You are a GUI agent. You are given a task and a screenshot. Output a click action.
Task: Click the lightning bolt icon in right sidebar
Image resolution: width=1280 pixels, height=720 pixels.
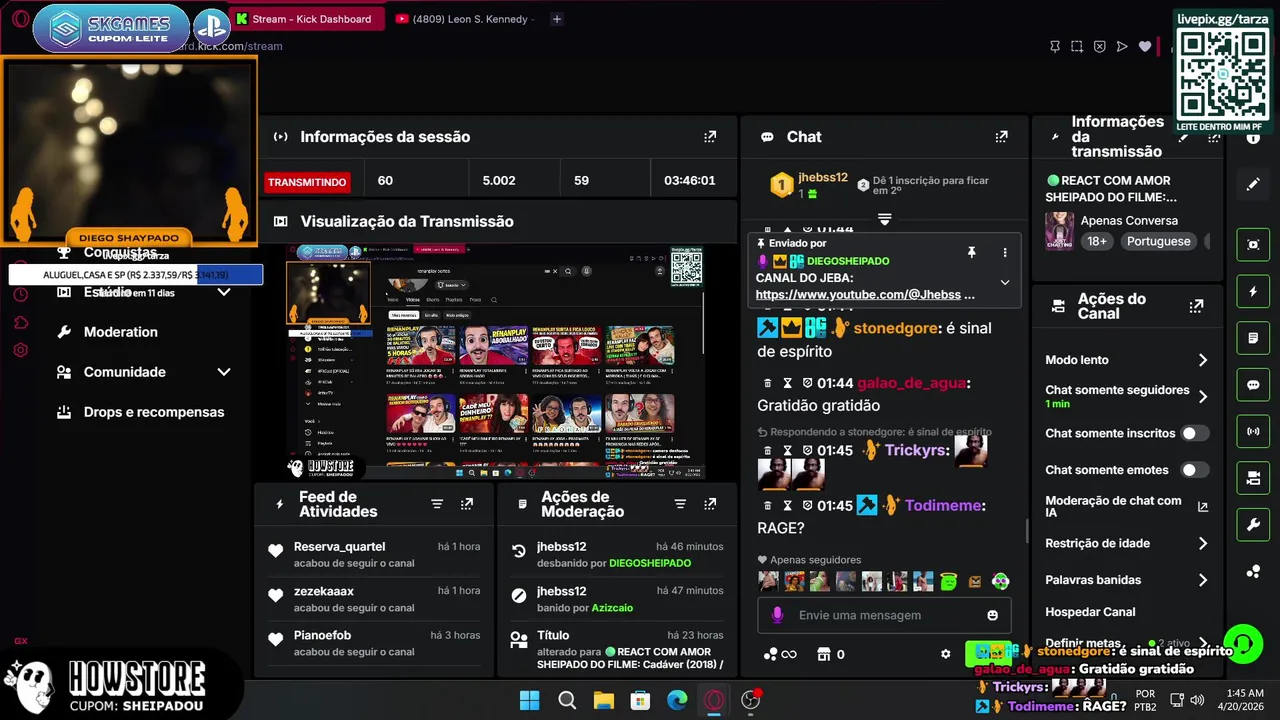(x=1253, y=291)
